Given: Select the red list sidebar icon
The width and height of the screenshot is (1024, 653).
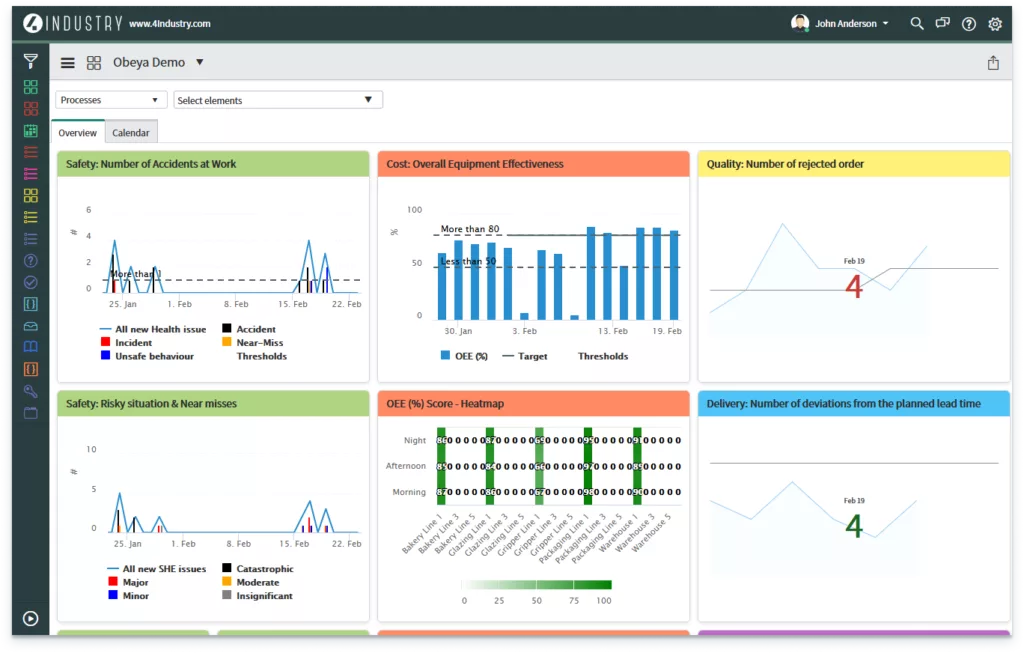Looking at the screenshot, I should click(31, 152).
